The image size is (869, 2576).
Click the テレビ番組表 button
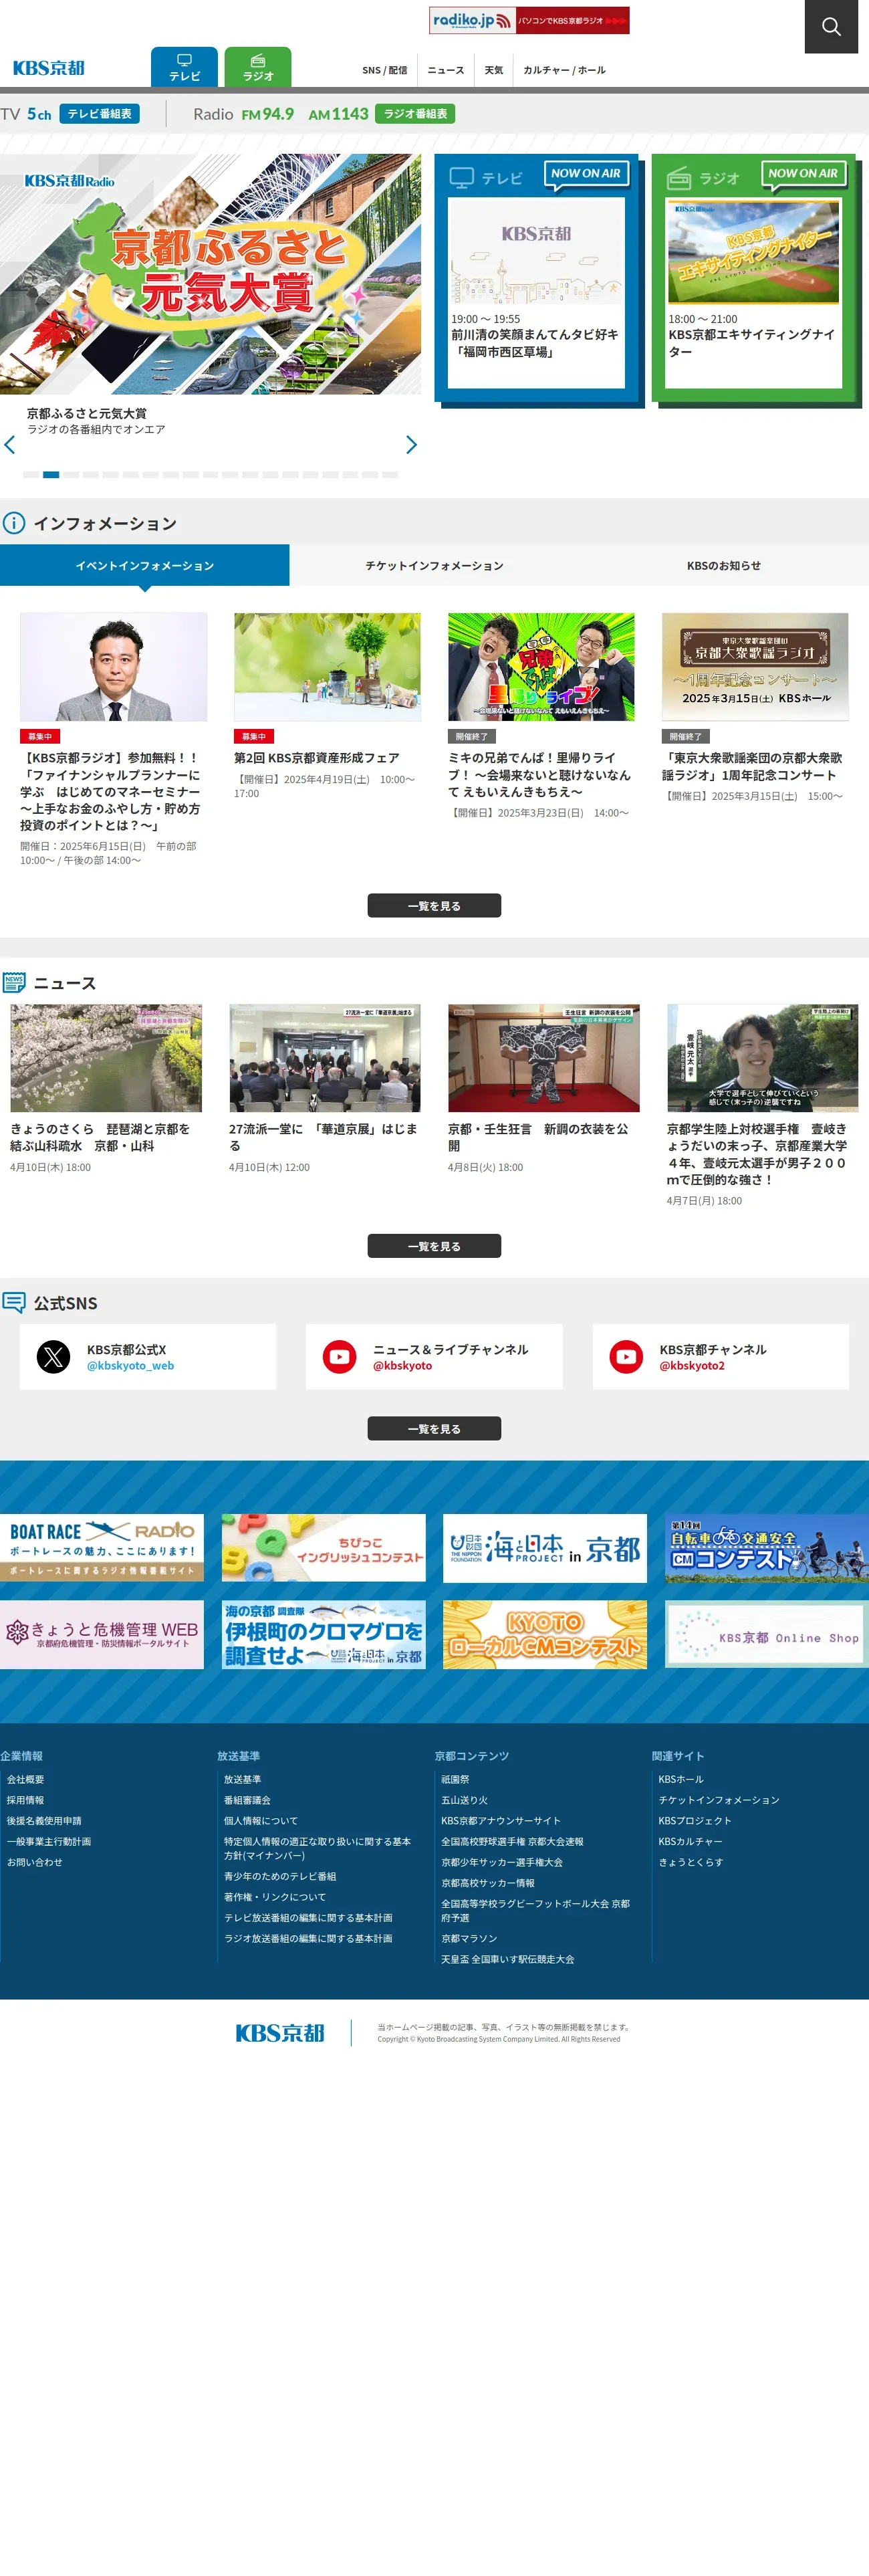[99, 114]
